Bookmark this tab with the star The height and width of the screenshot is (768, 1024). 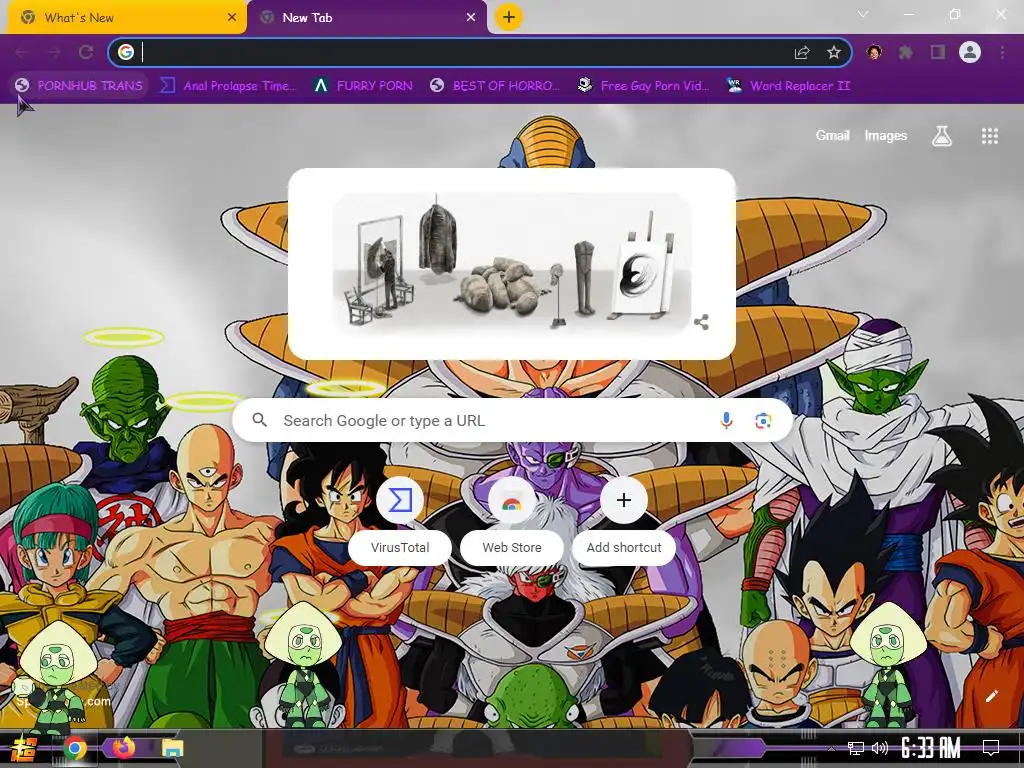[x=833, y=52]
